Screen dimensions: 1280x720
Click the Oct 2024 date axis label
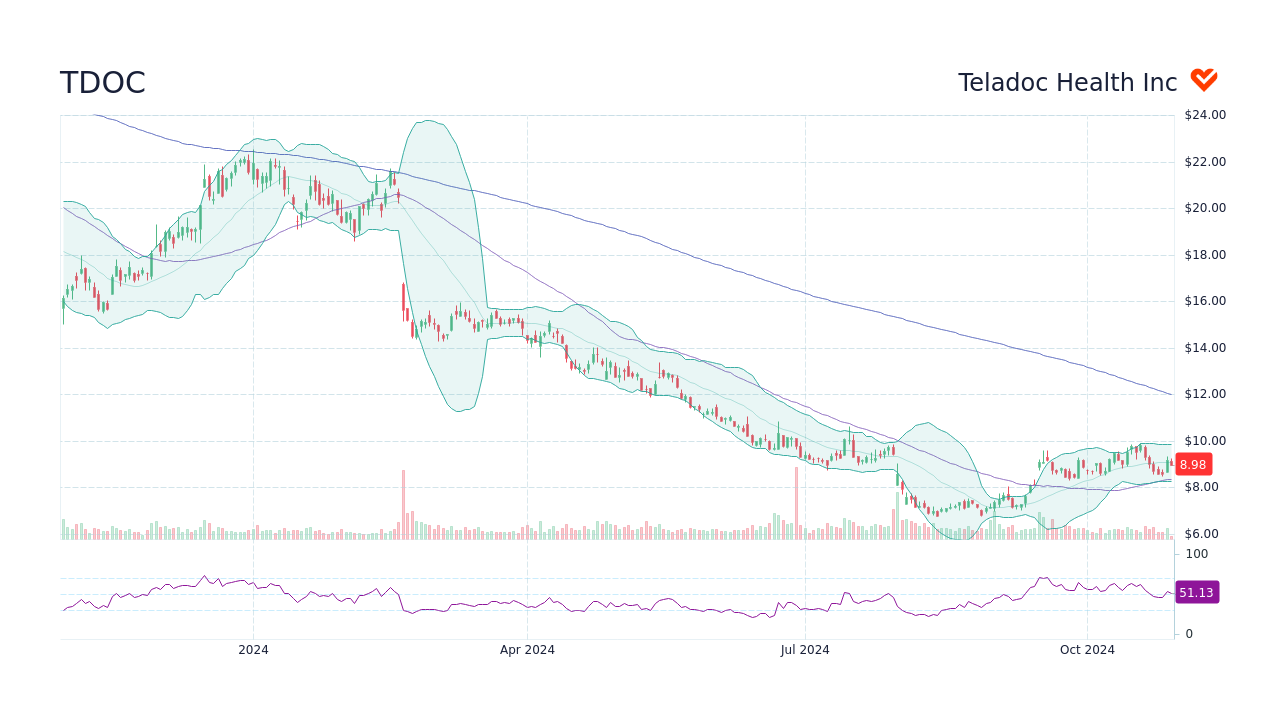click(x=1087, y=650)
